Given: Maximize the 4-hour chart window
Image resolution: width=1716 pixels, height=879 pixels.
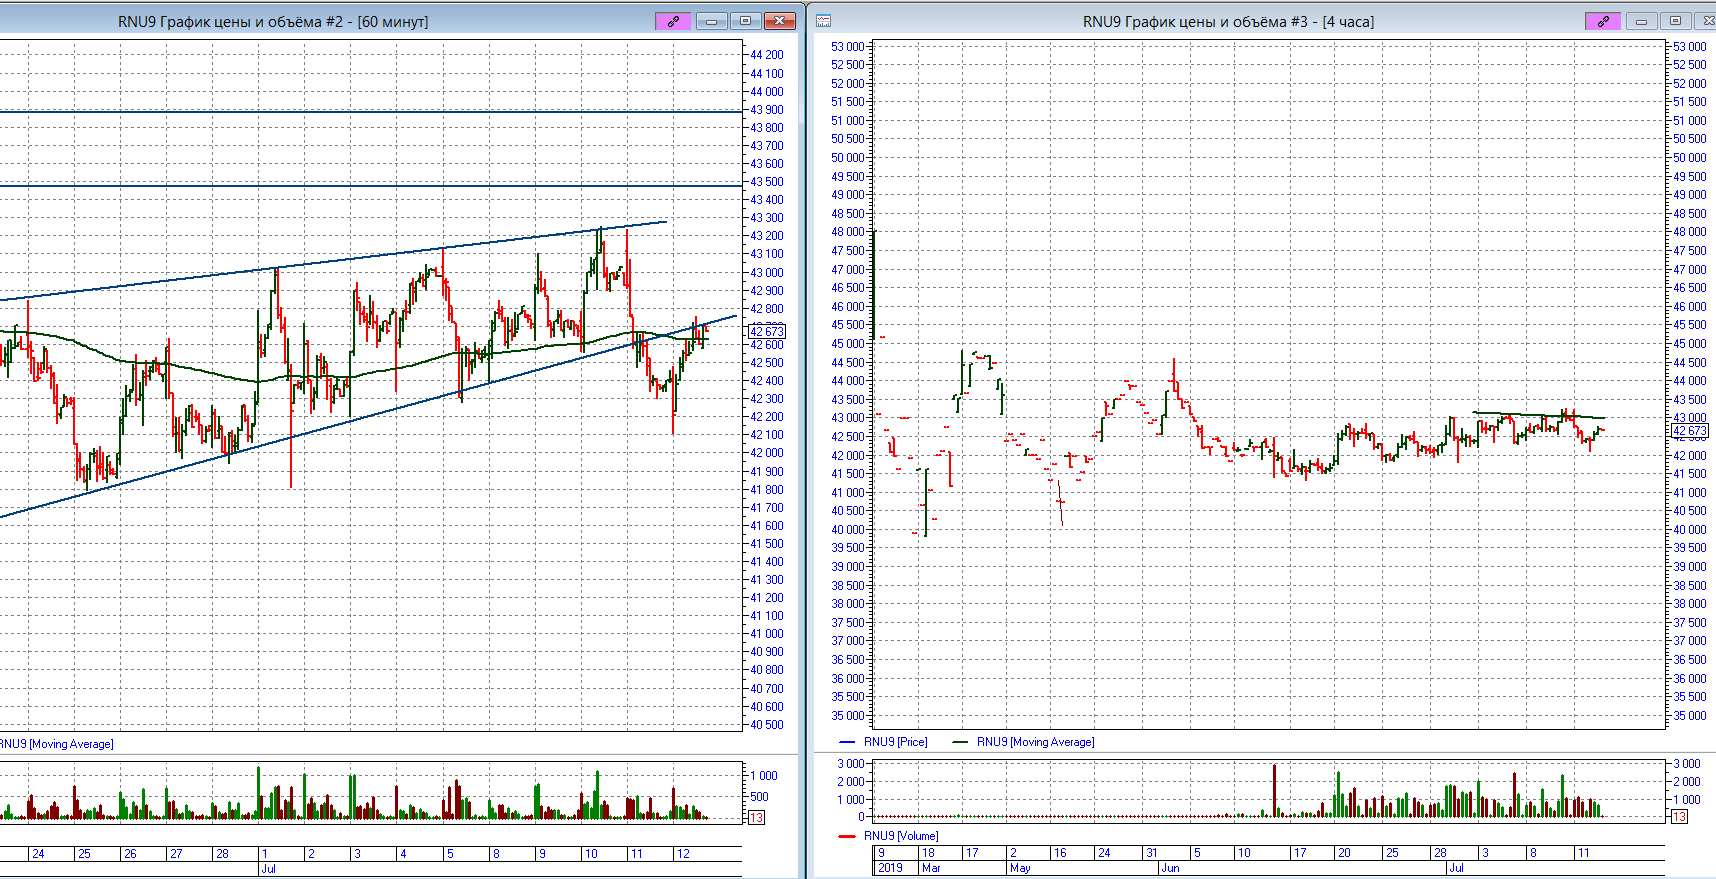Looking at the screenshot, I should click(1675, 21).
